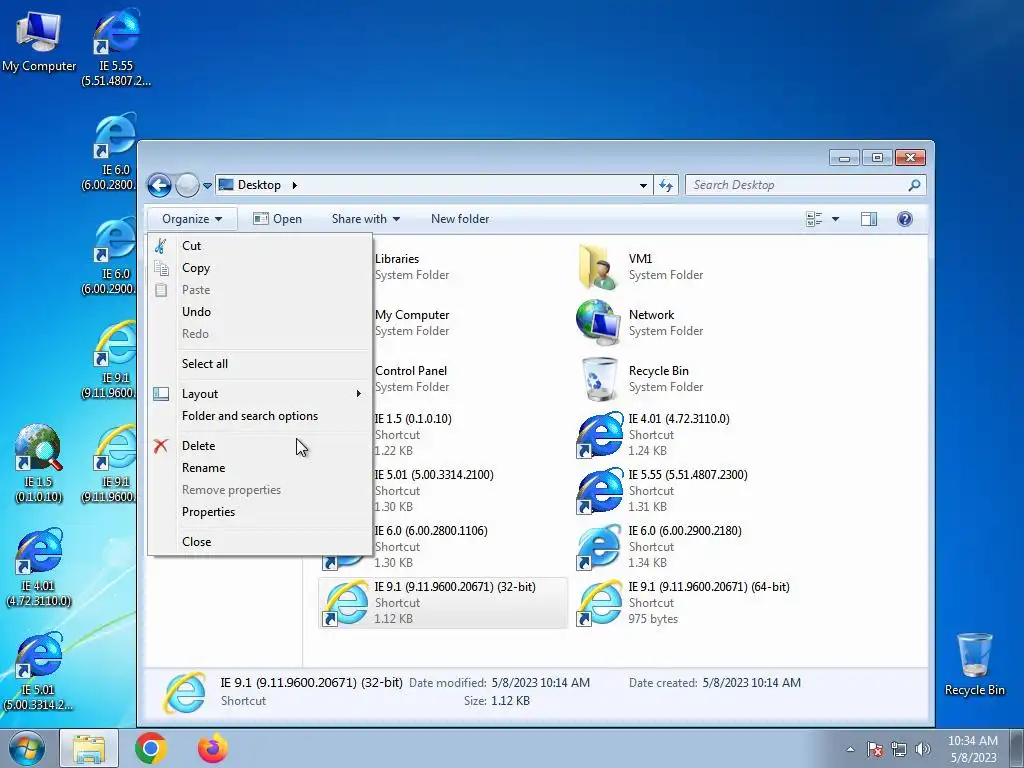Image resolution: width=1024 pixels, height=768 pixels.
Task: Click Close at the menu bottom
Action: point(260,541)
